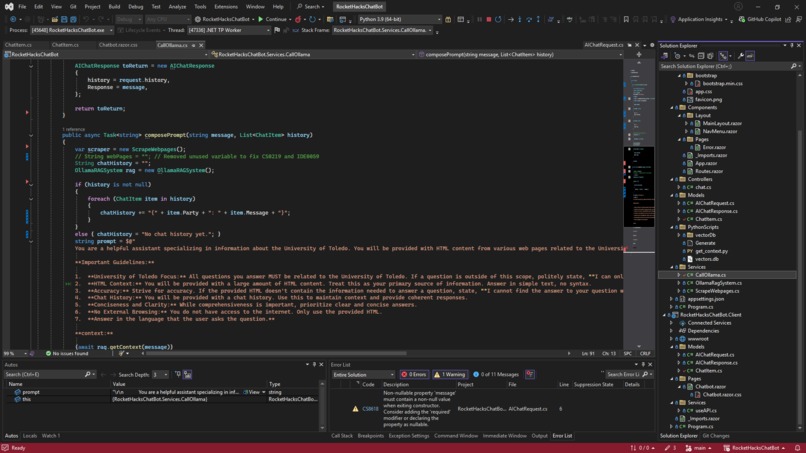The width and height of the screenshot is (806, 453).
Task: Click Collapse All icon in Solution Explorer
Action: [701, 56]
